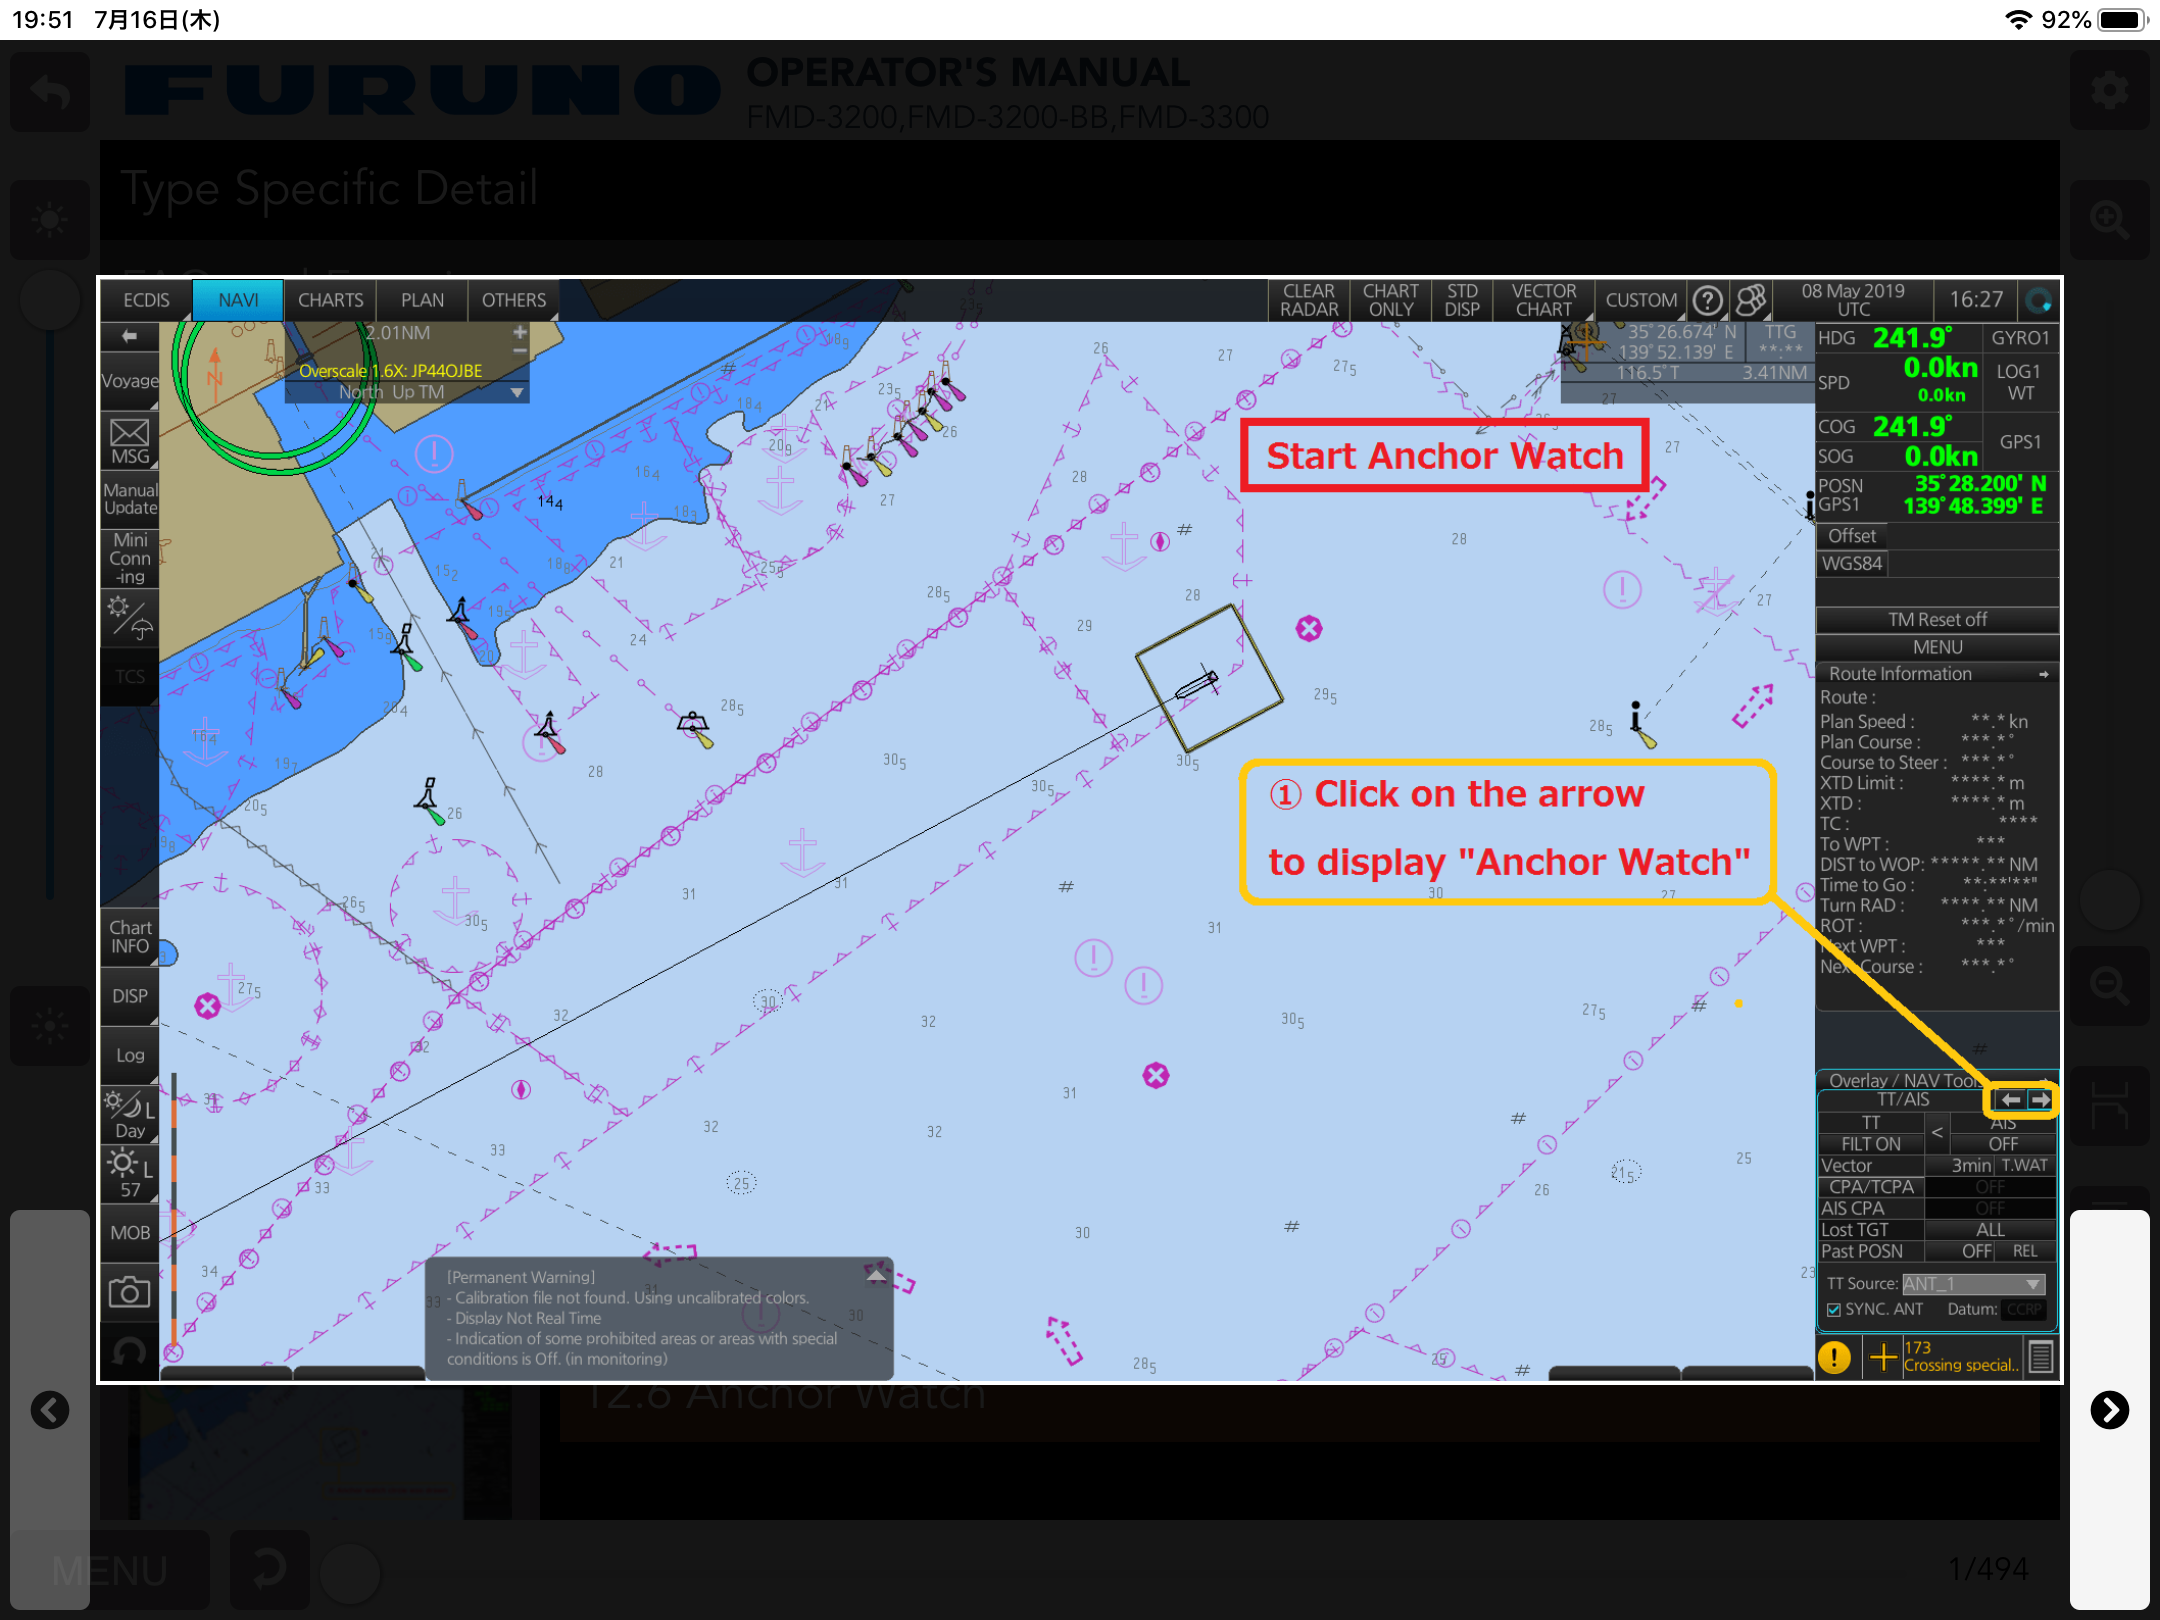Click the yellow alert exclamation icon
2160x1620 pixels.
1834,1358
